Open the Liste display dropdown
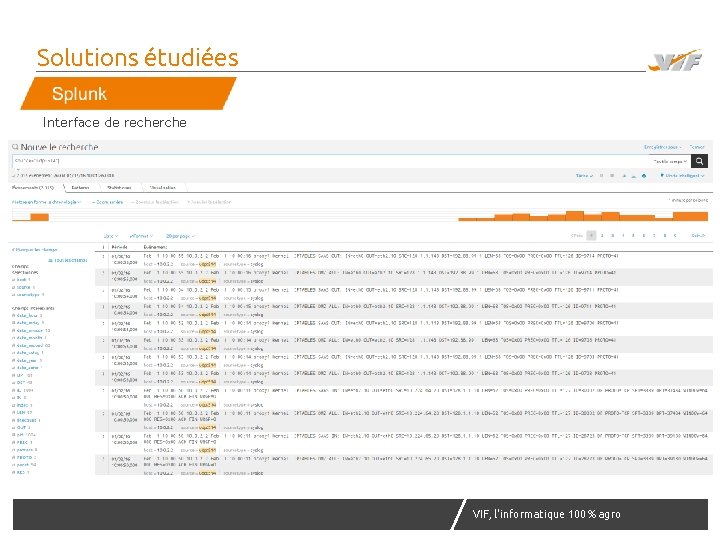 coord(111,236)
